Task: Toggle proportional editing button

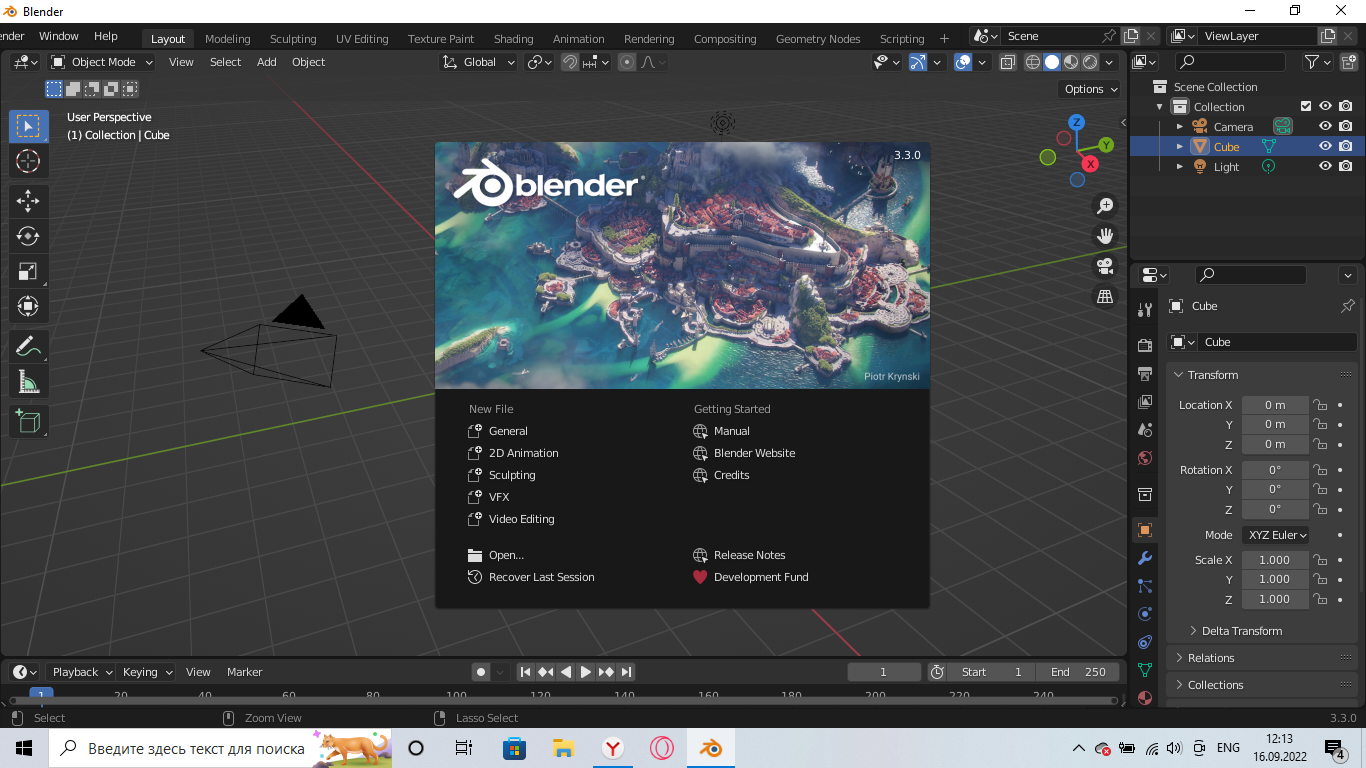Action: coord(627,62)
